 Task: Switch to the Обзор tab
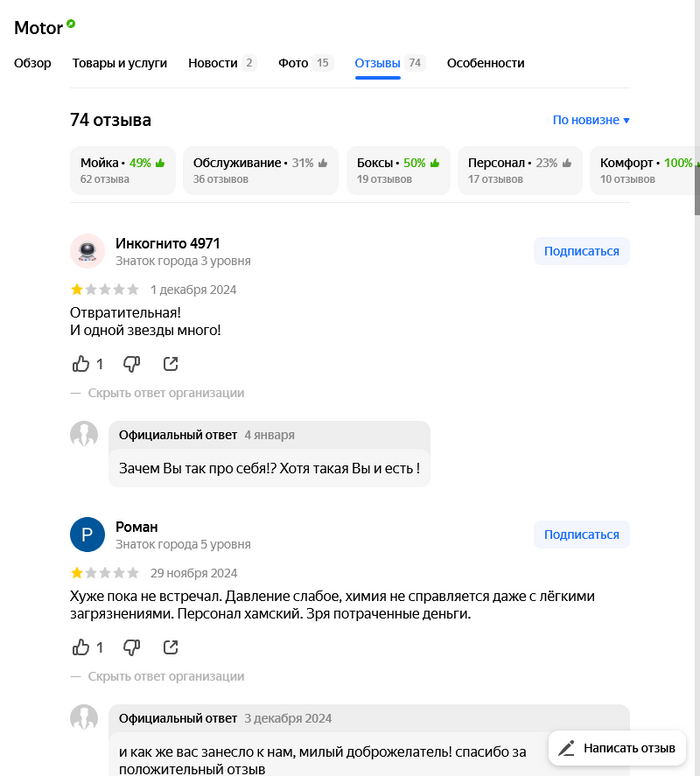click(33, 63)
